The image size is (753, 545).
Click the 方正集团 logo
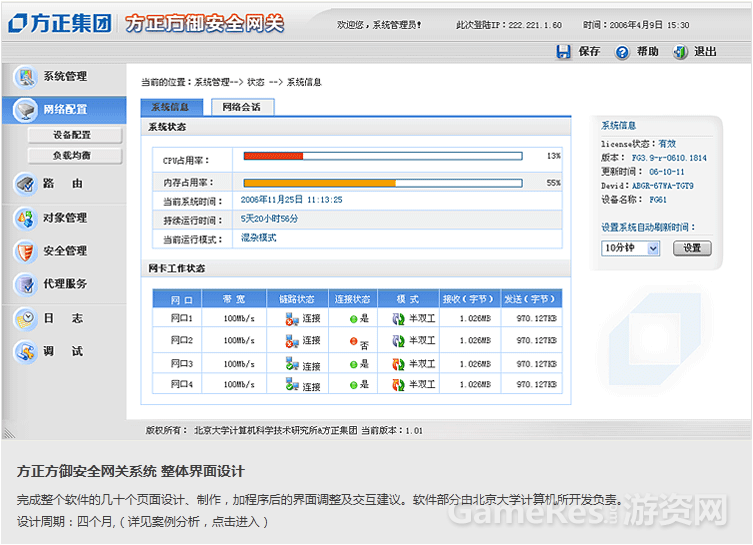click(61, 23)
